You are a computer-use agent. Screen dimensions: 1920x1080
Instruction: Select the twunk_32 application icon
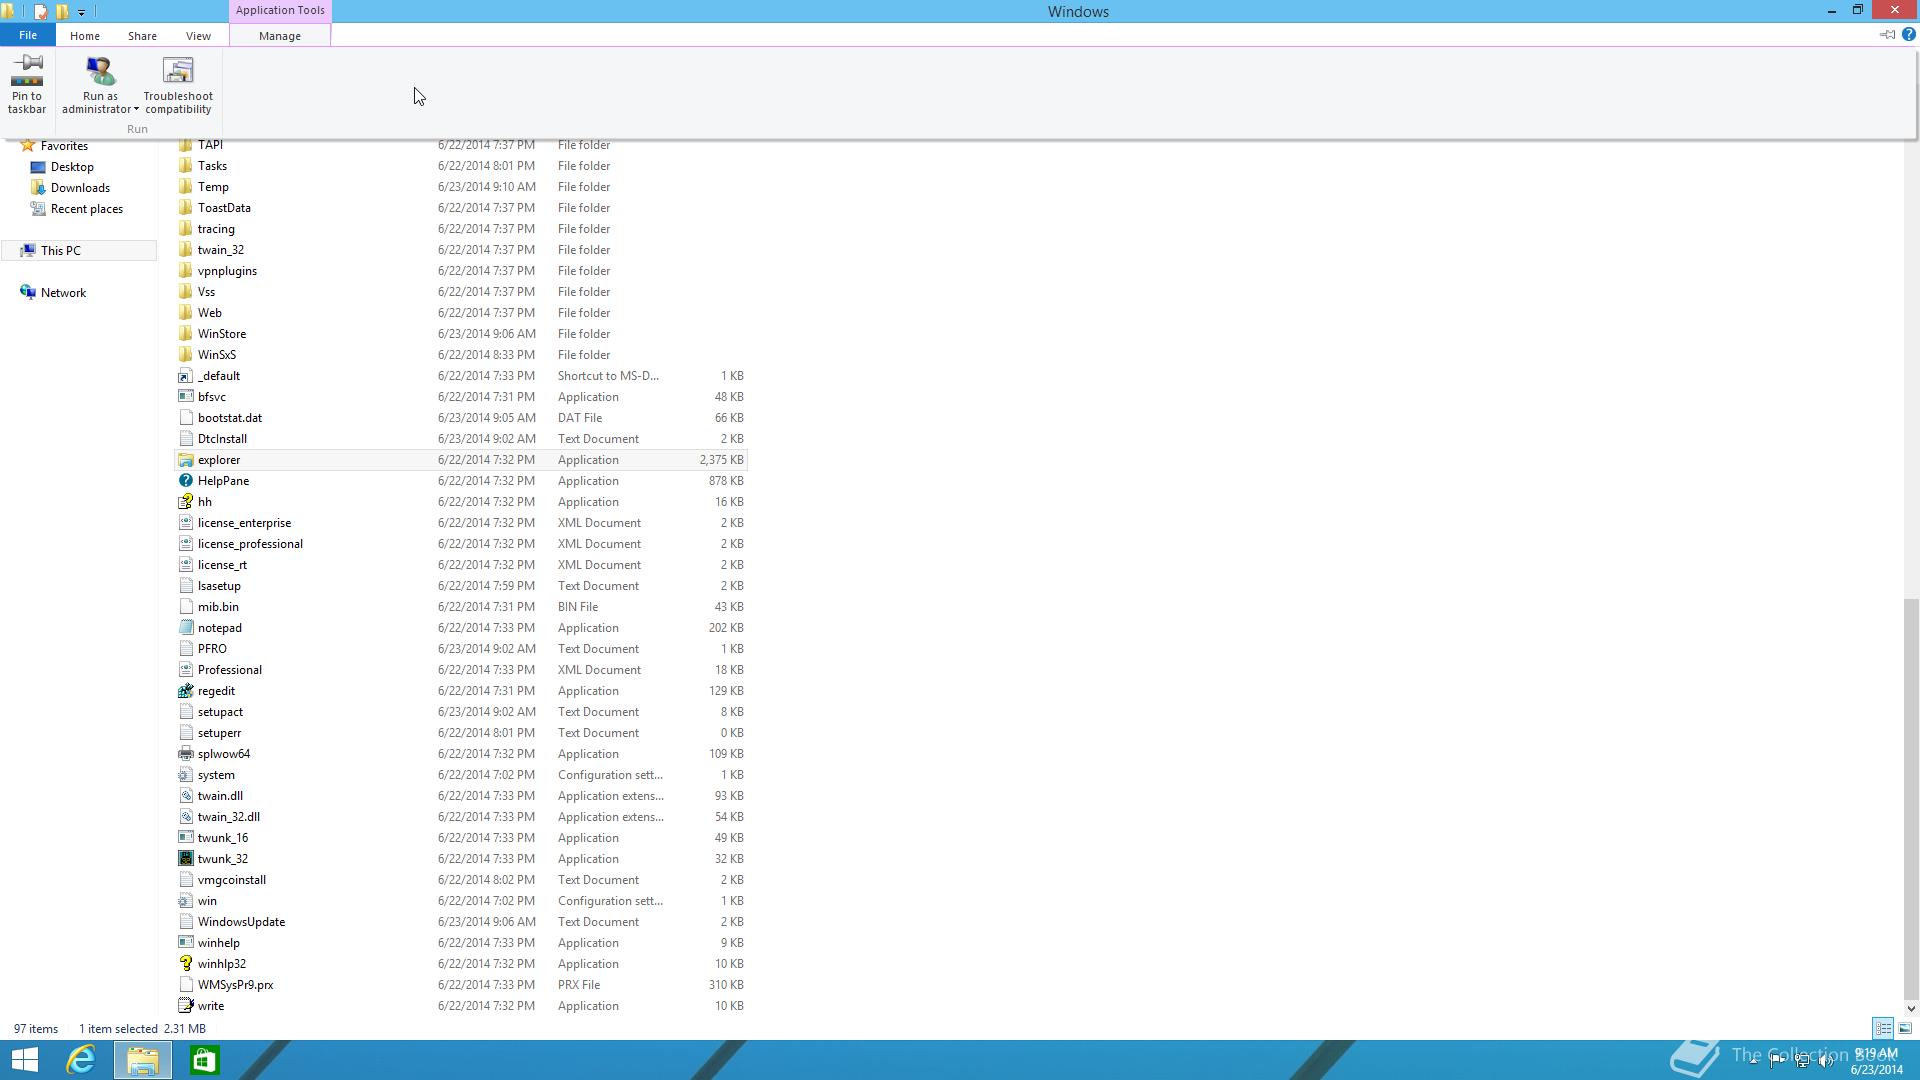coord(185,859)
